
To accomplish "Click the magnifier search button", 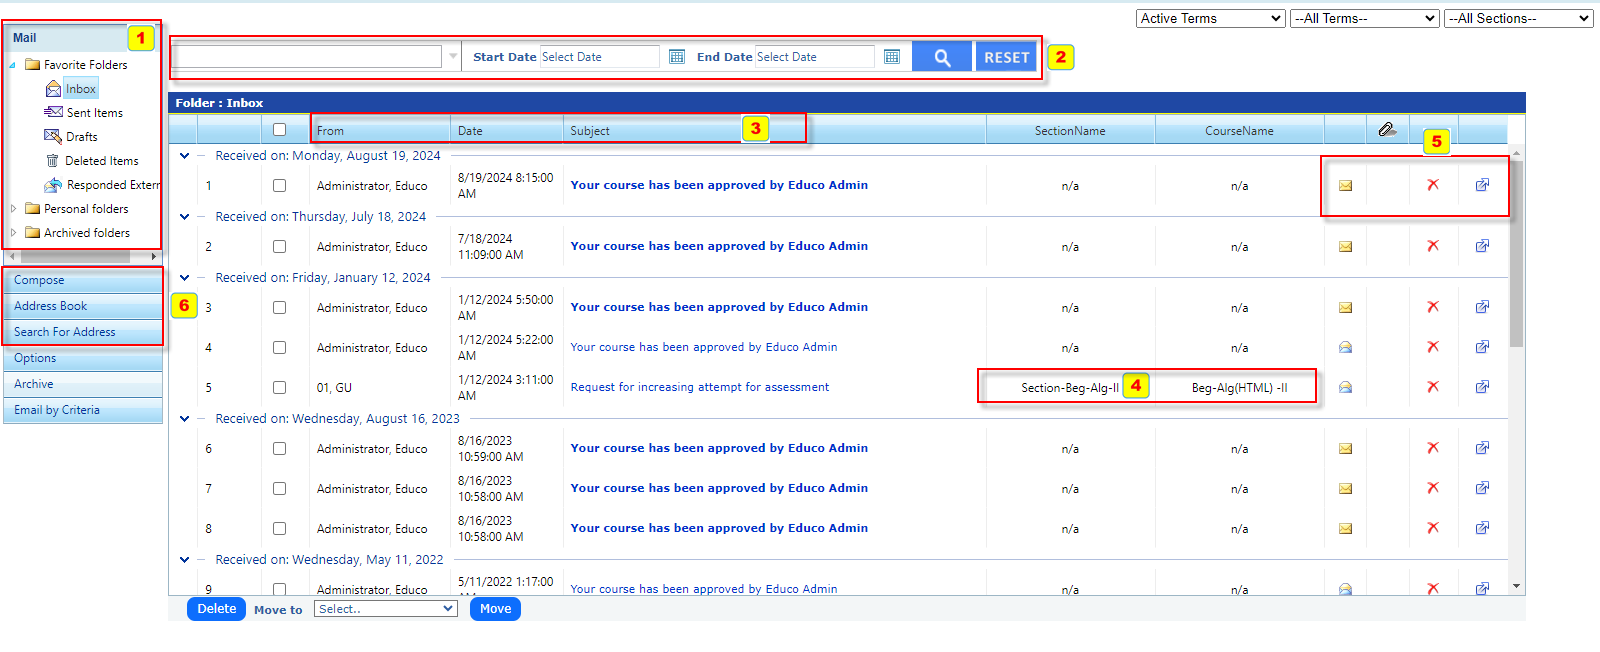I will pos(941,57).
